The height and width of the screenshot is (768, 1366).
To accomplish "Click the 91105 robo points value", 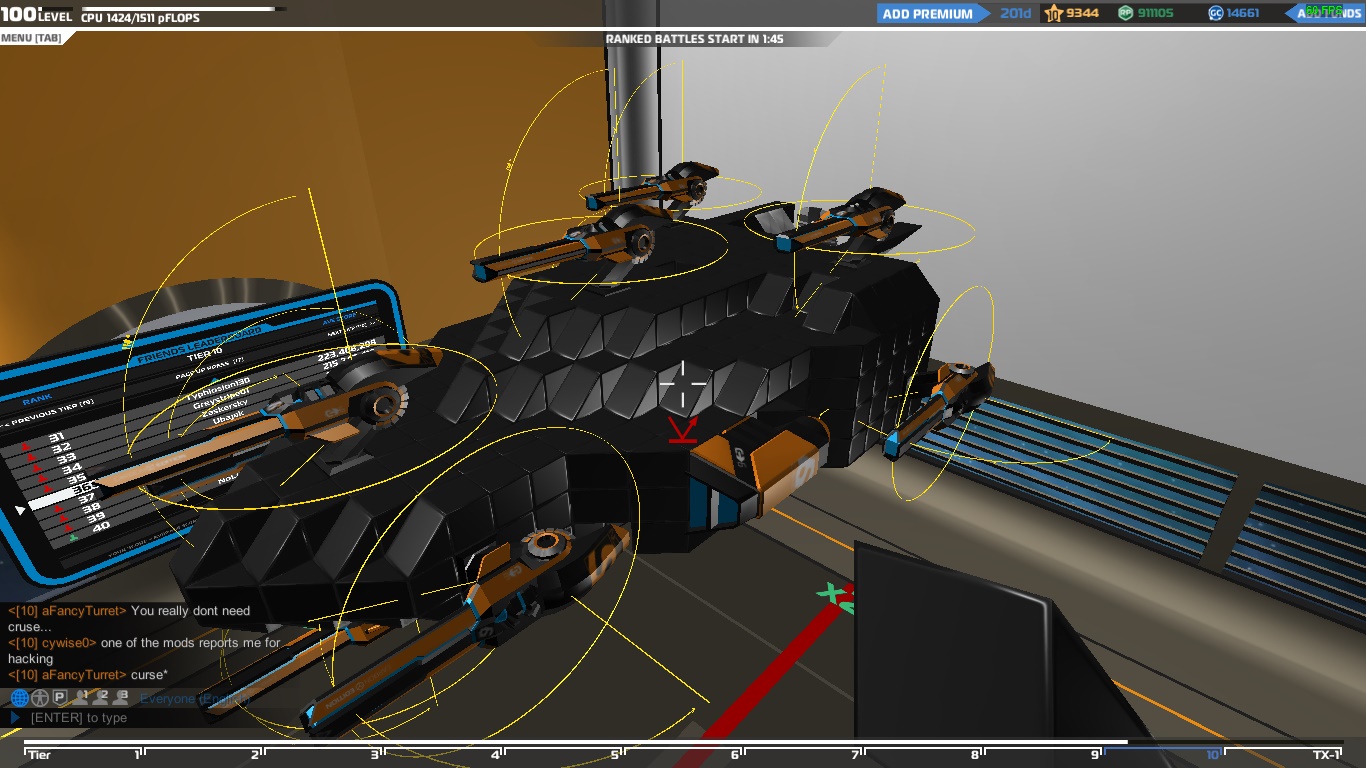I will pos(1156,13).
